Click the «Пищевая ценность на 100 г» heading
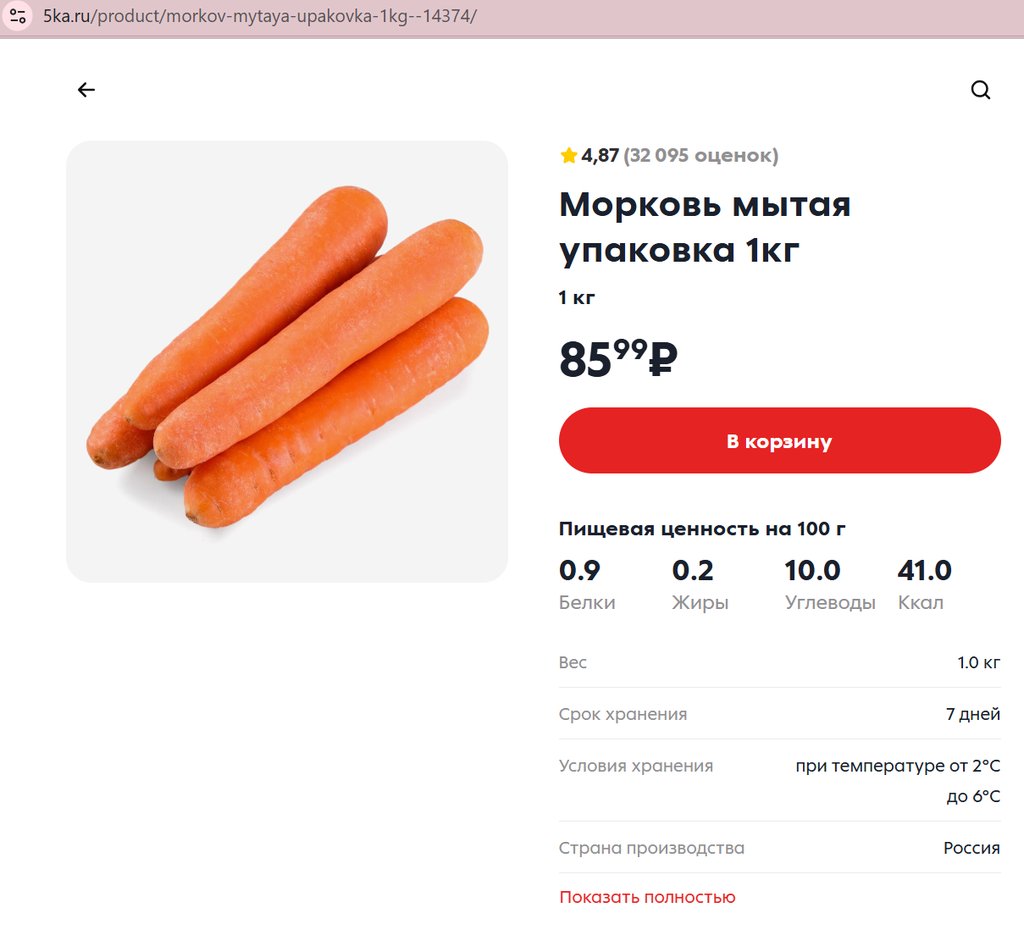The height and width of the screenshot is (930, 1024). coord(703,529)
